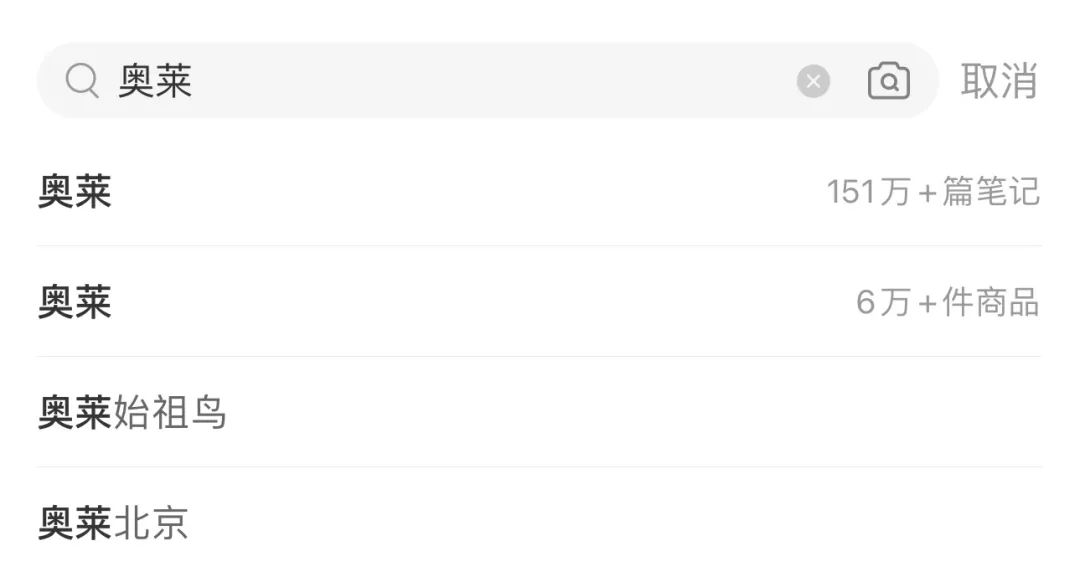The width and height of the screenshot is (1080, 577).
Task: Tap the 6万+件商品 count label
Action: click(948, 302)
